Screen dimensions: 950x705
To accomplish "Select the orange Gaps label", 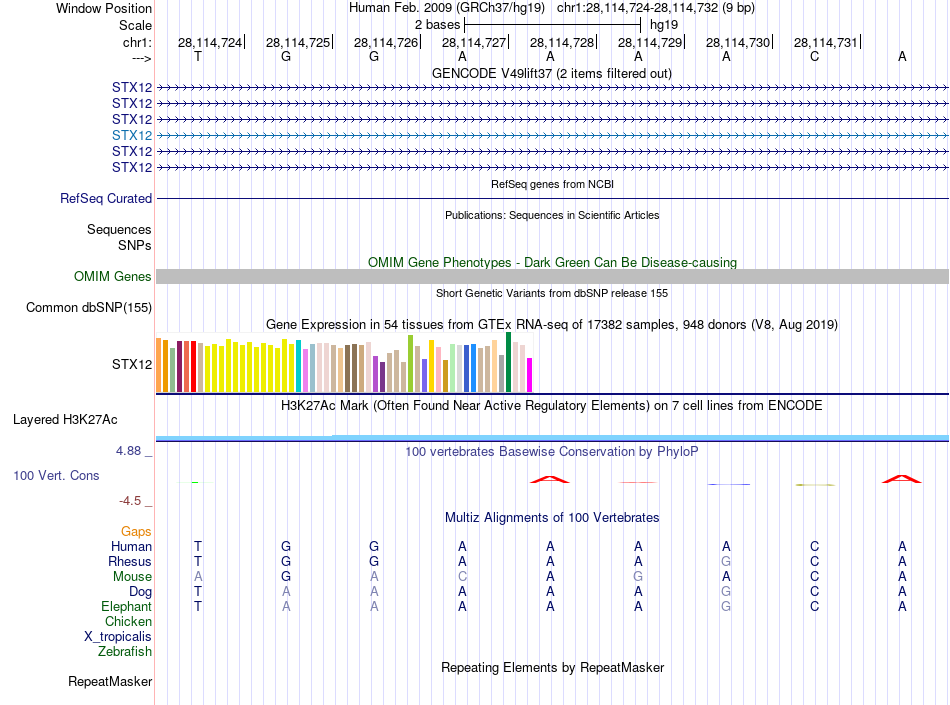I will click(x=136, y=531).
